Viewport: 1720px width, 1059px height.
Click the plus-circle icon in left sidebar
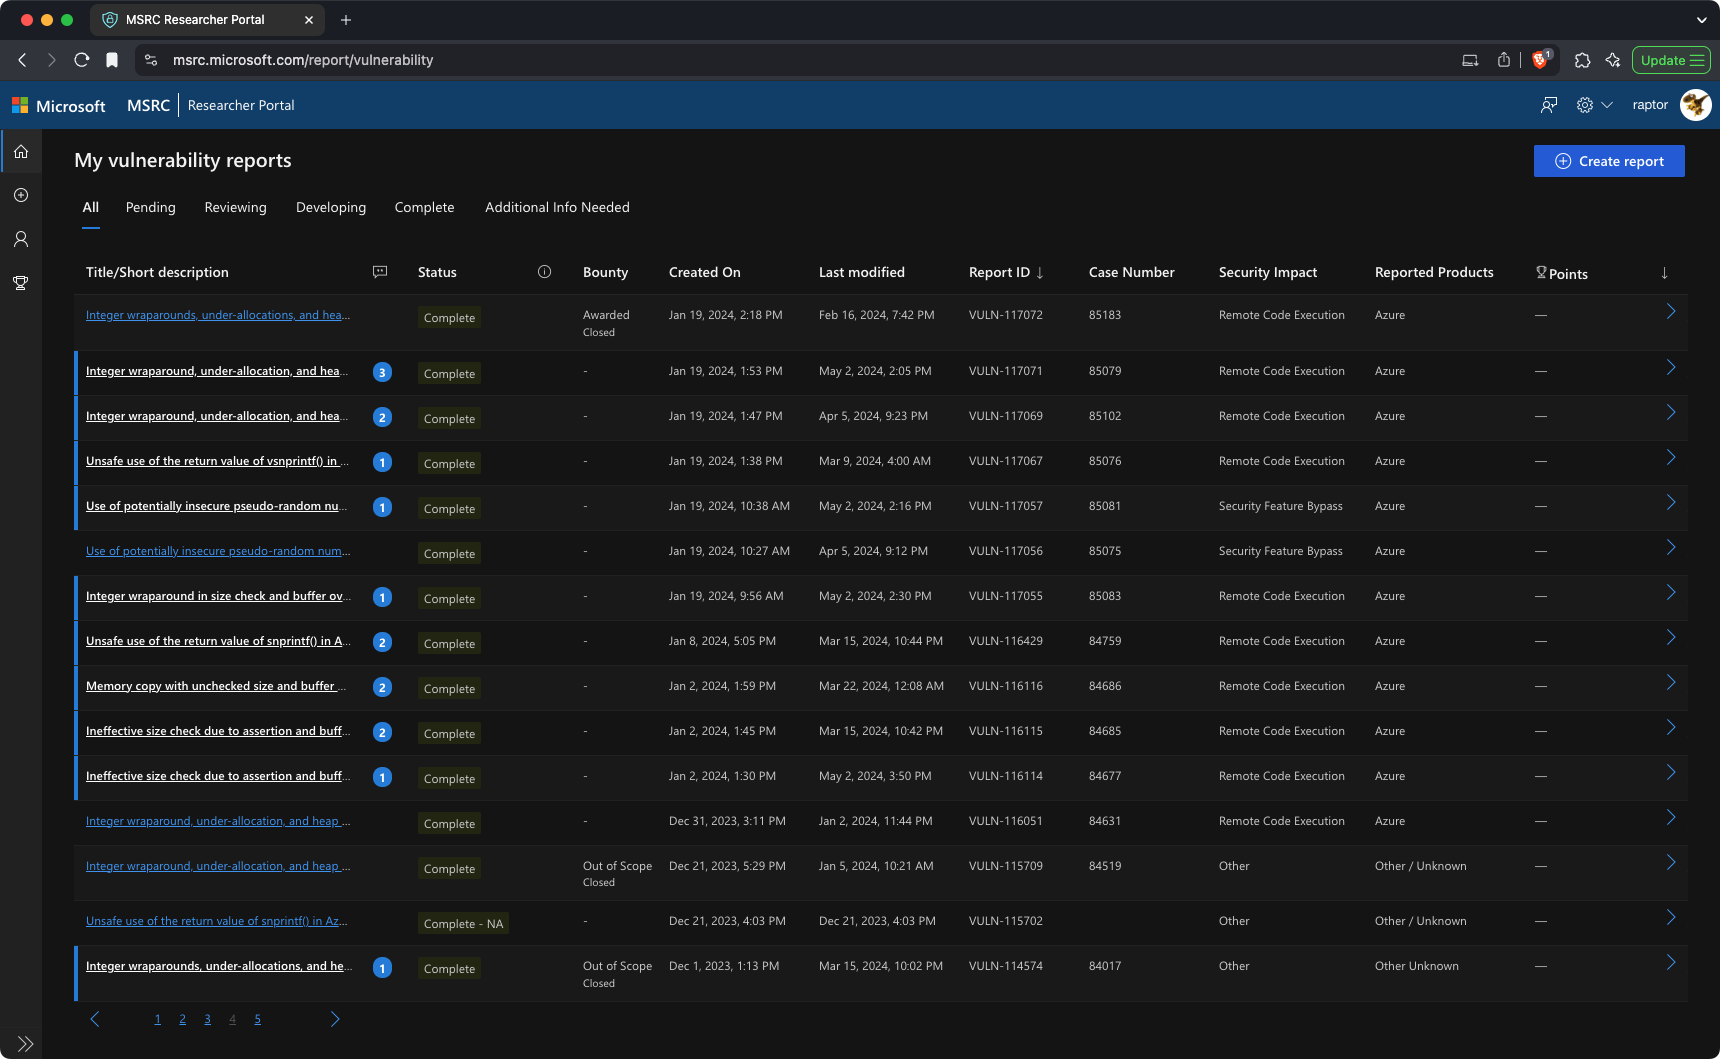point(21,195)
